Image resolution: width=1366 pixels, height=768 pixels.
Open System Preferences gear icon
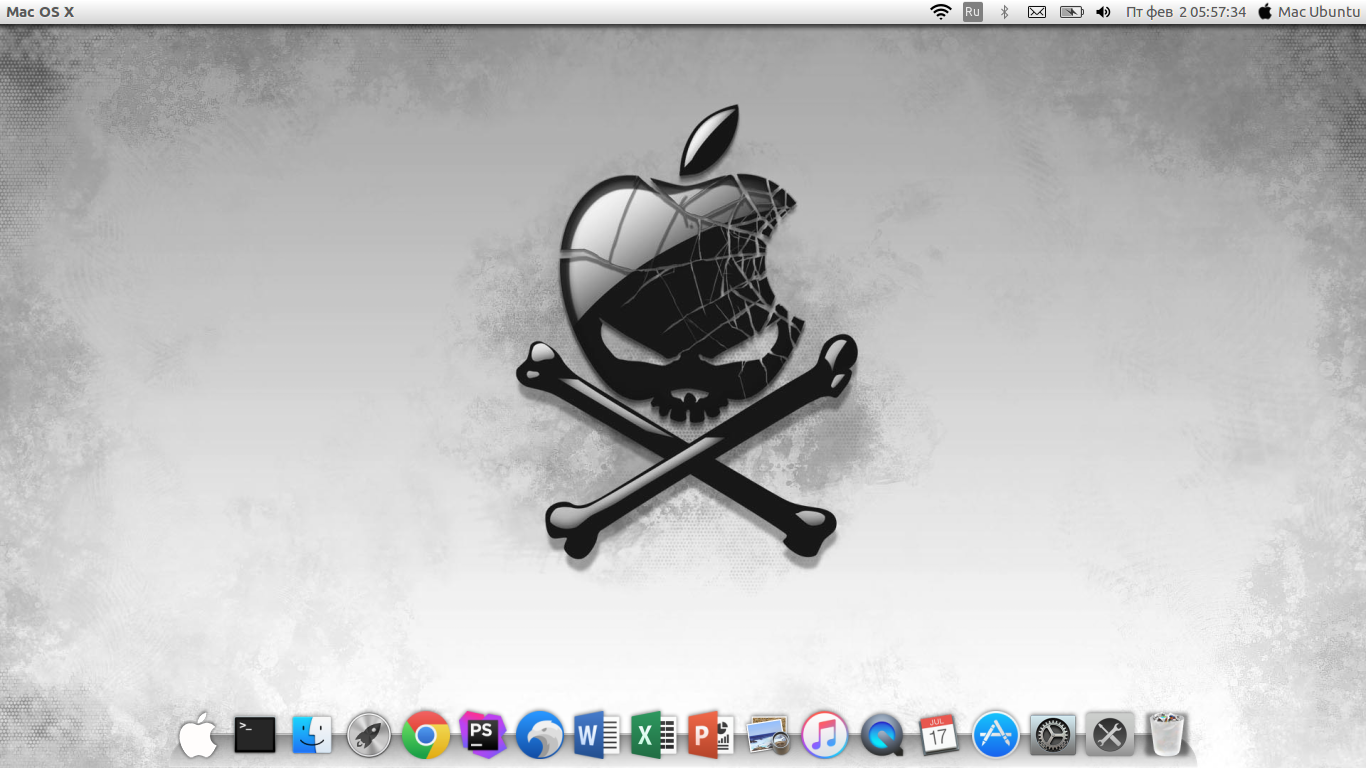[1052, 736]
